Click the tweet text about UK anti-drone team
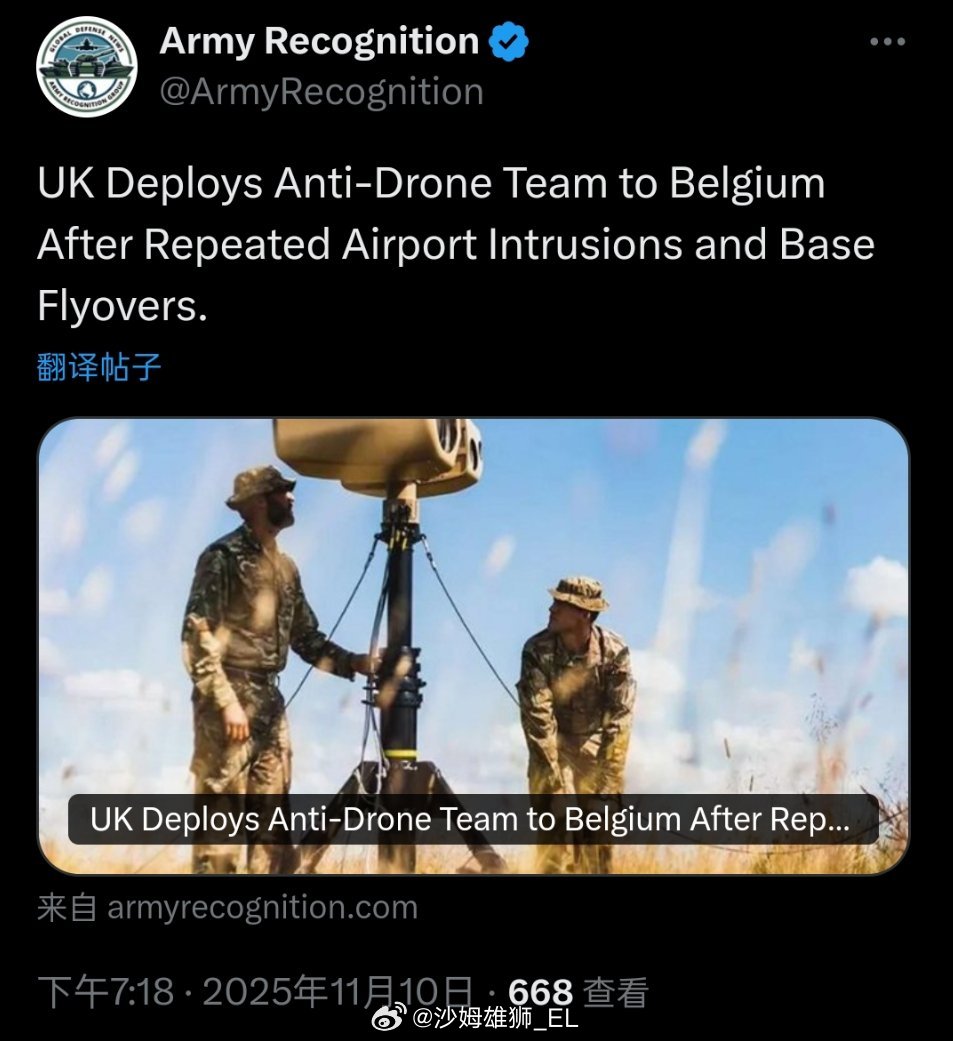 point(456,244)
